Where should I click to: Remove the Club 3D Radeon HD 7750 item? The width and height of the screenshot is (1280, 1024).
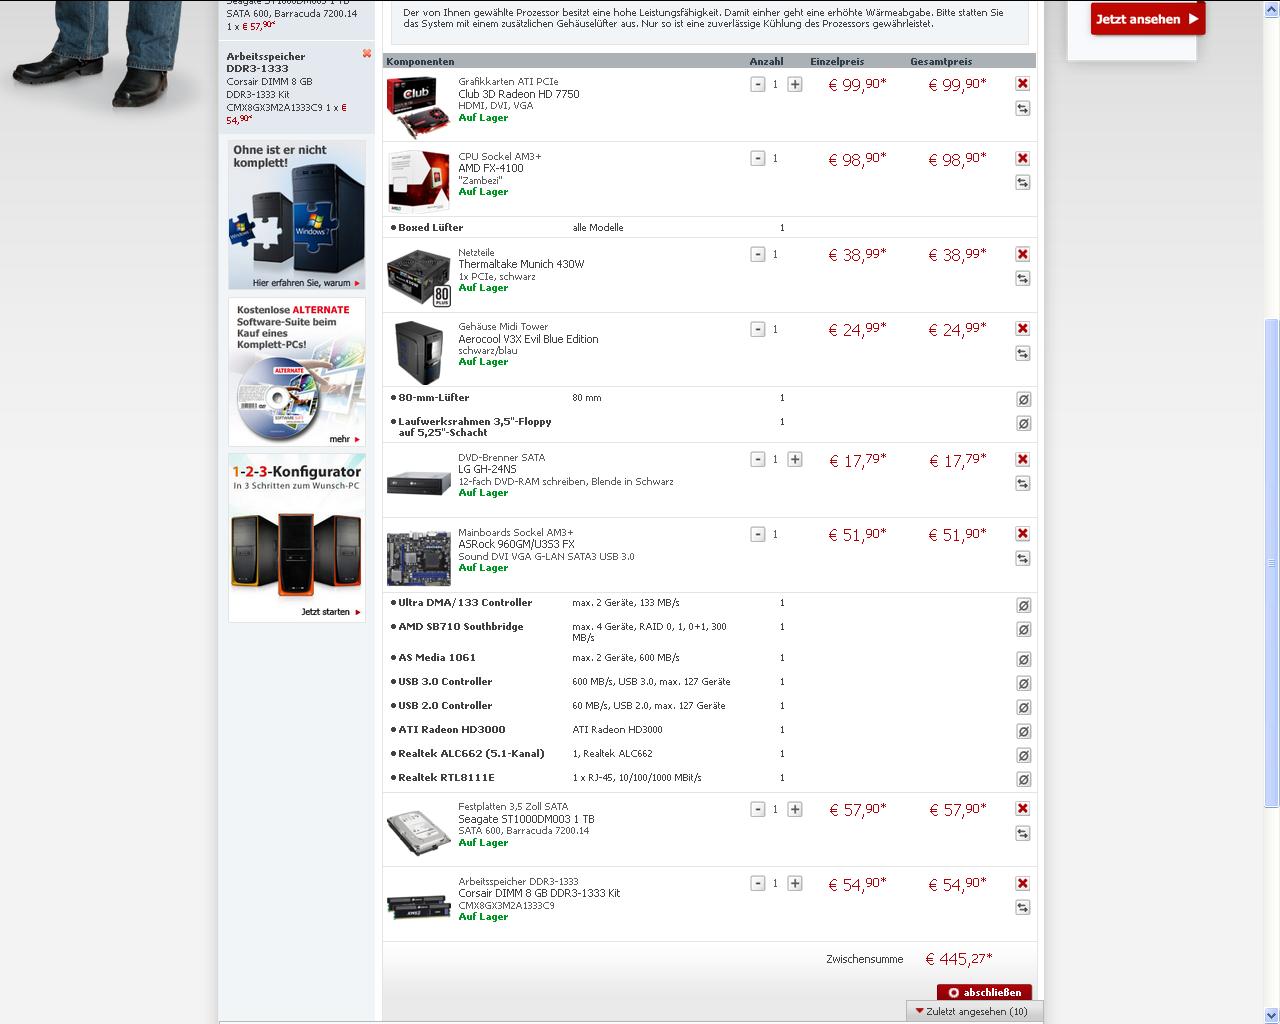1022,84
